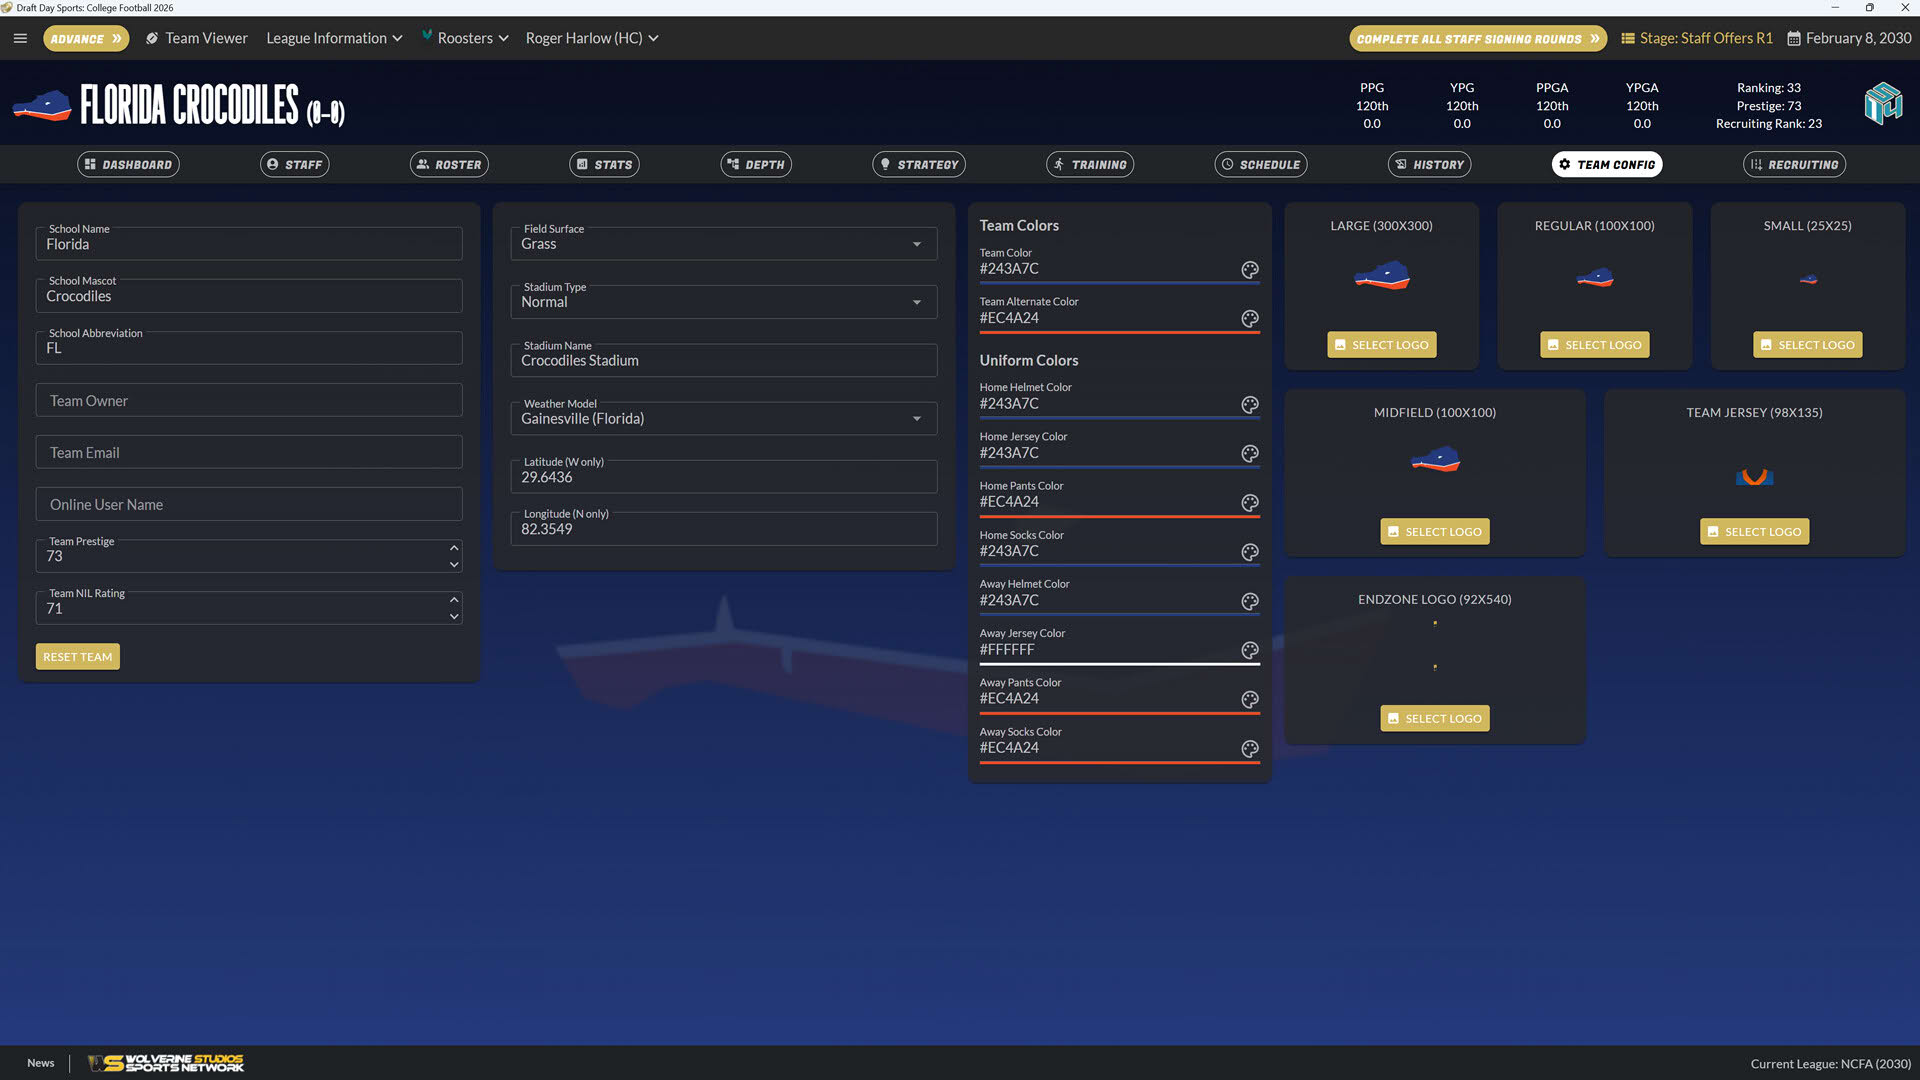Viewport: 1920px width, 1080px height.
Task: Switch to the Dashboard tab
Action: (x=128, y=164)
